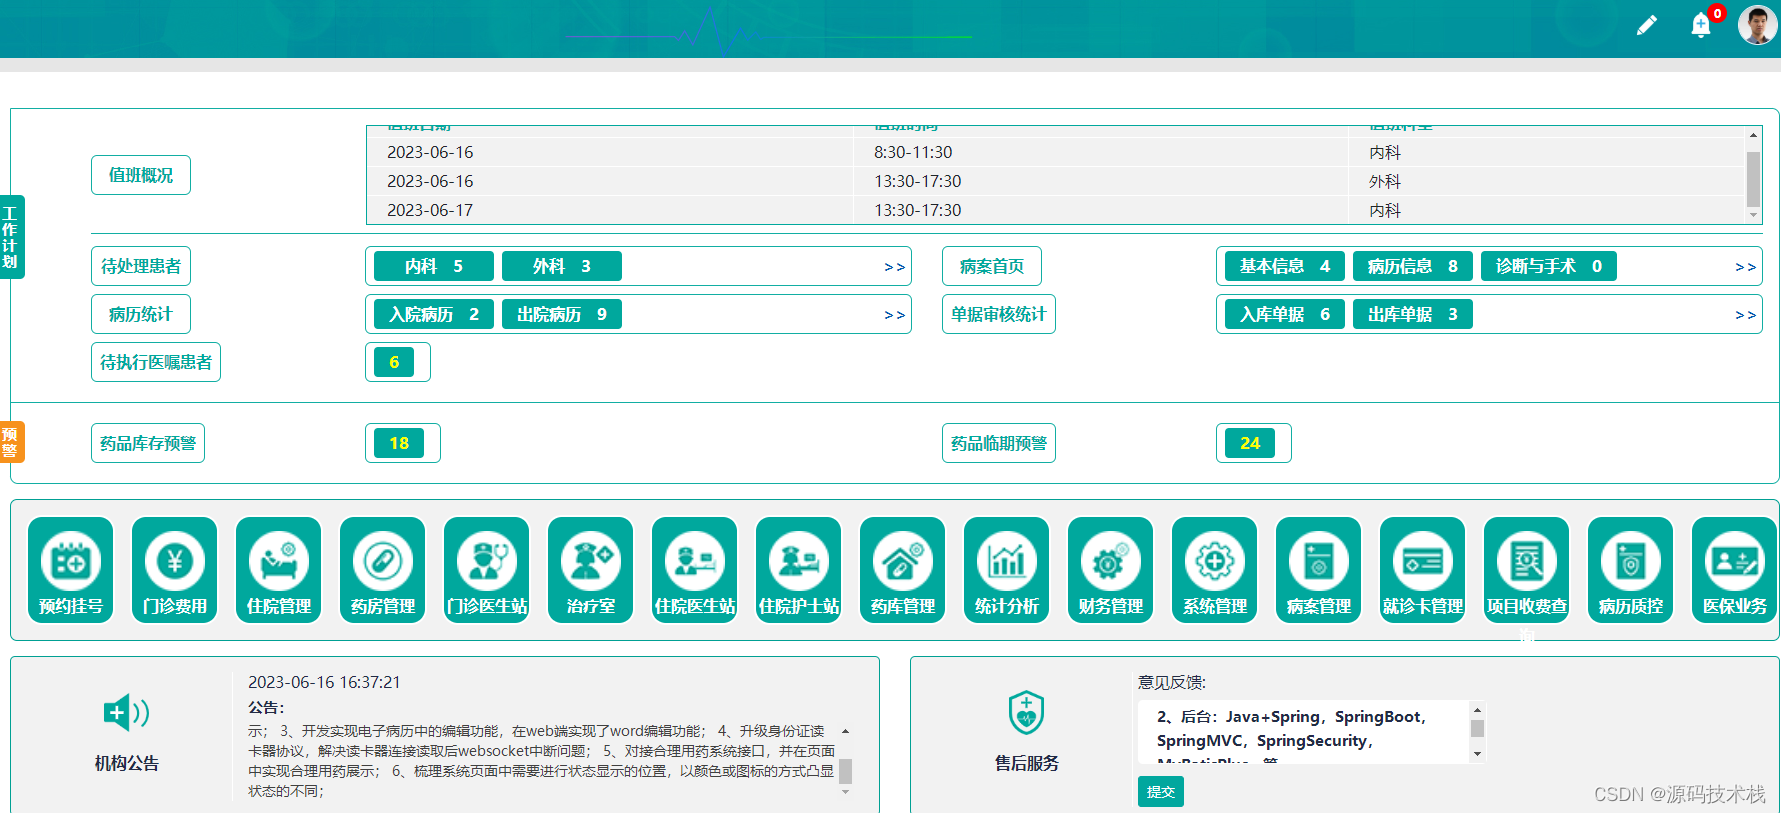The width and height of the screenshot is (1781, 813).
Task: Open the 基本信息 4 badge
Action: coord(1285,266)
